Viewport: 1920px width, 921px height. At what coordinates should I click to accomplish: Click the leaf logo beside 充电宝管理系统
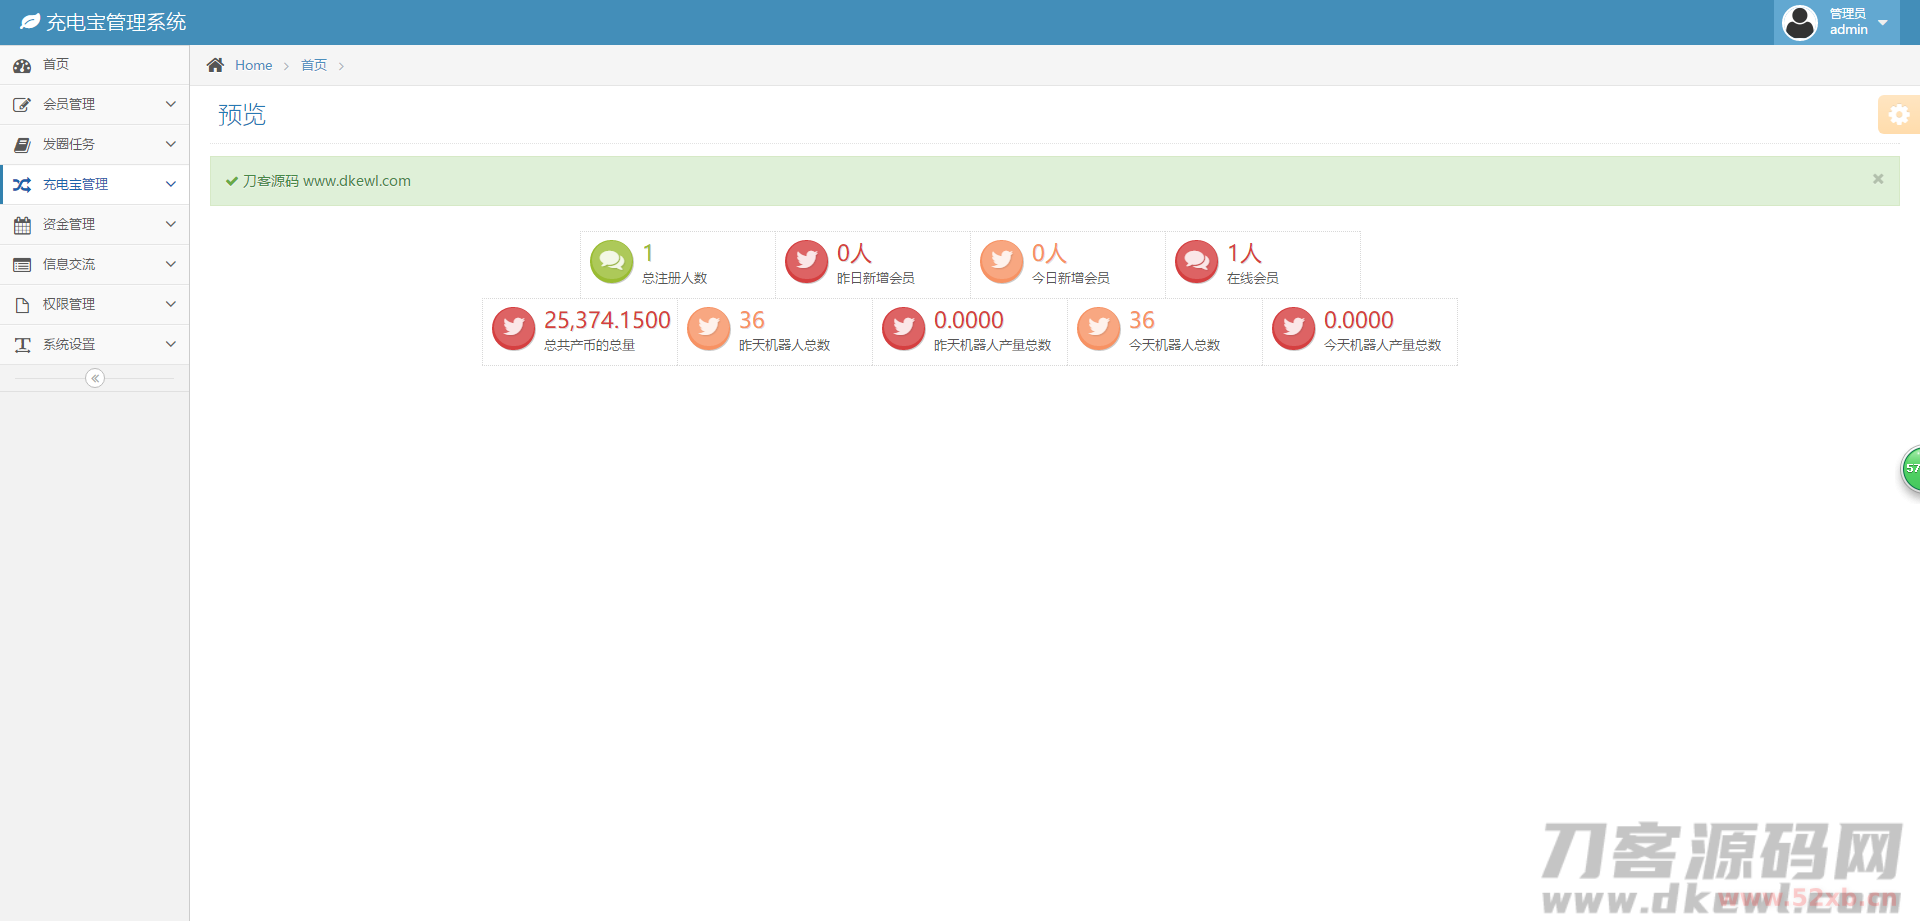30,22
